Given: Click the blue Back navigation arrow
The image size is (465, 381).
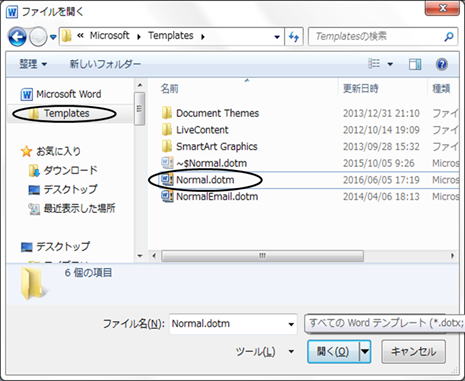Looking at the screenshot, I should coord(17,37).
